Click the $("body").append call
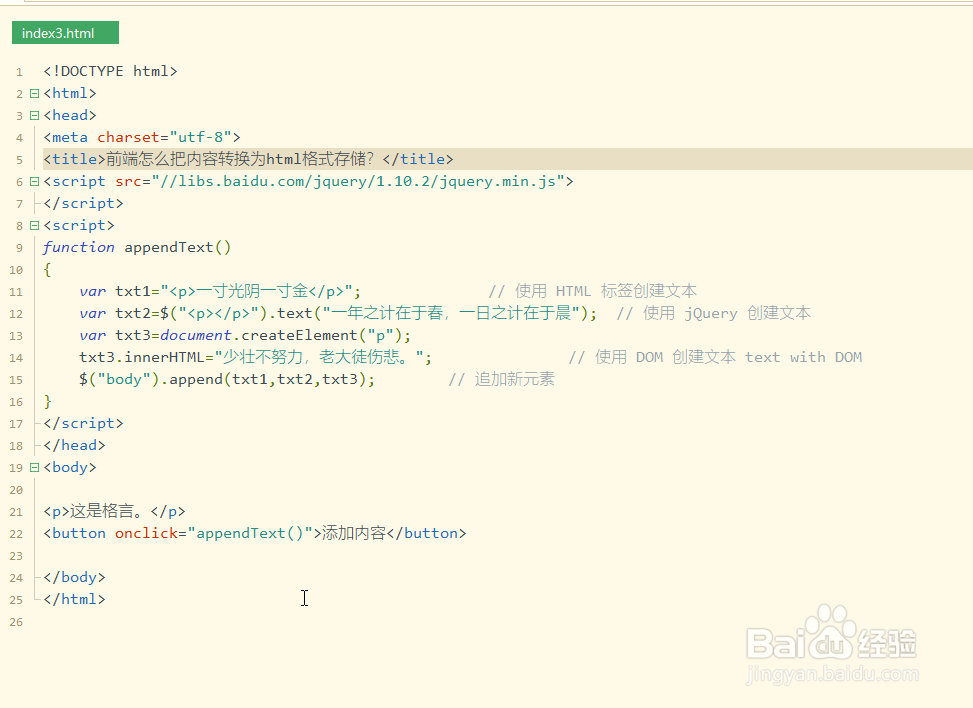Screen dimensions: 973x708 227,379
